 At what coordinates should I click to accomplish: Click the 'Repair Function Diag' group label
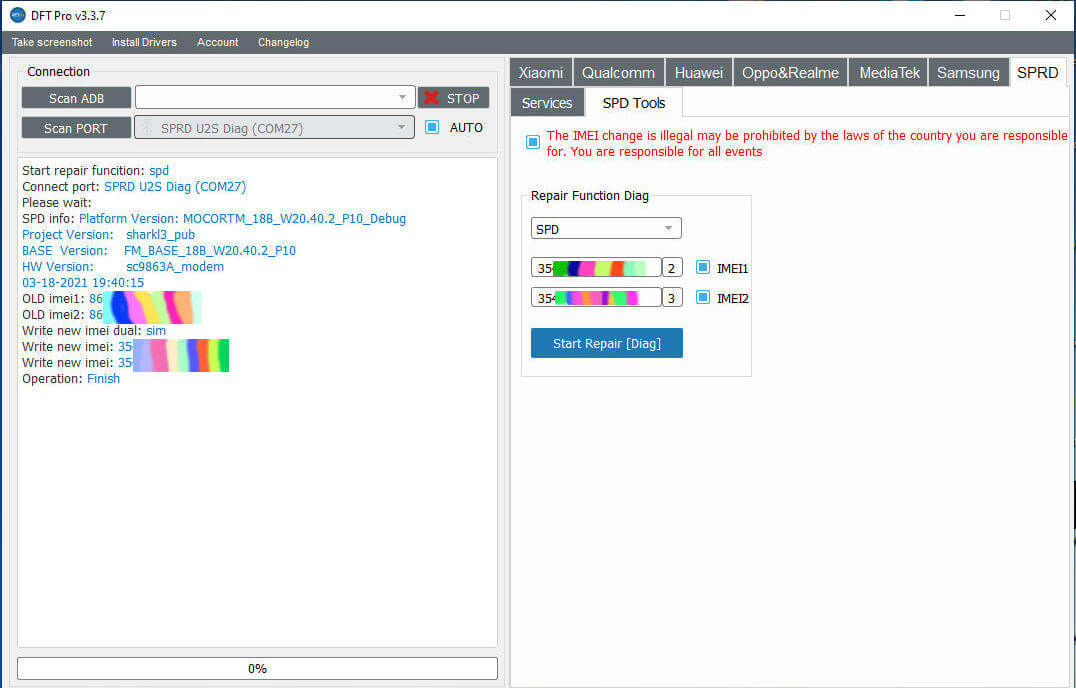pyautogui.click(x=589, y=195)
